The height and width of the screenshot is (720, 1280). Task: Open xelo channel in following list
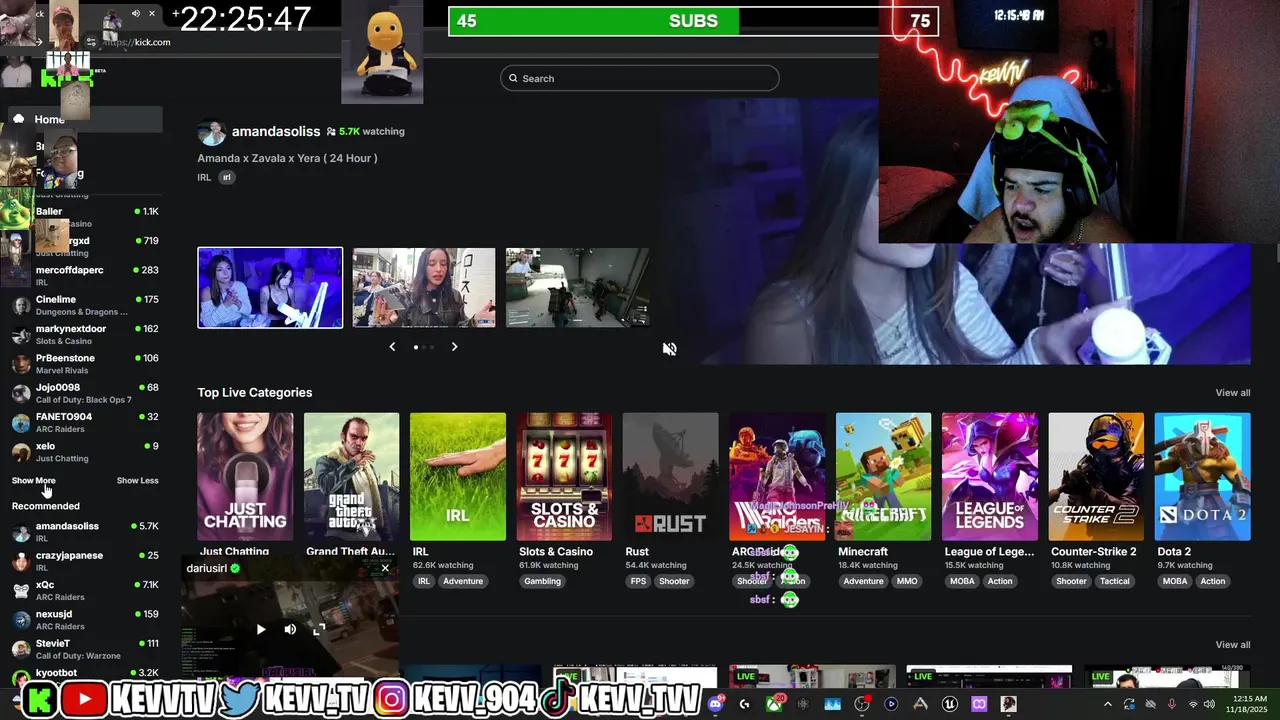85,452
